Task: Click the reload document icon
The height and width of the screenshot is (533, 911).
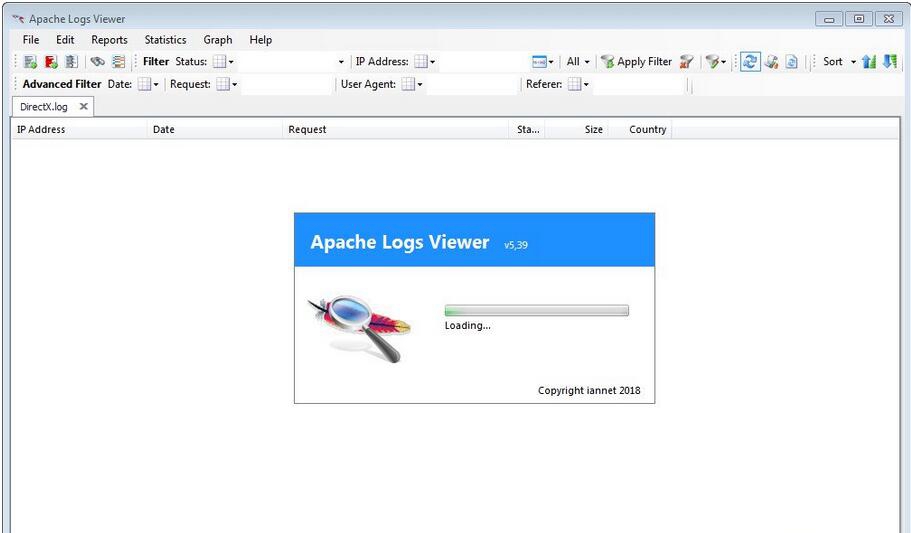Action: click(x=791, y=62)
